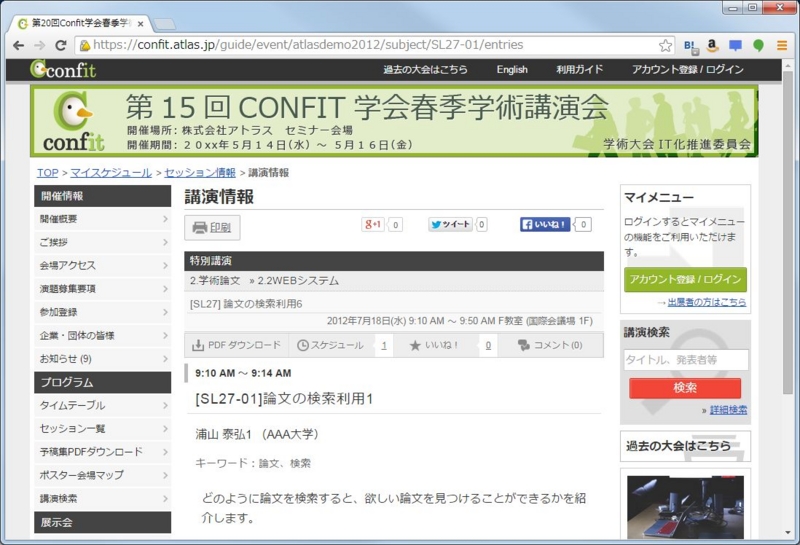
Task: Click the Google +1 share button
Action: click(373, 224)
